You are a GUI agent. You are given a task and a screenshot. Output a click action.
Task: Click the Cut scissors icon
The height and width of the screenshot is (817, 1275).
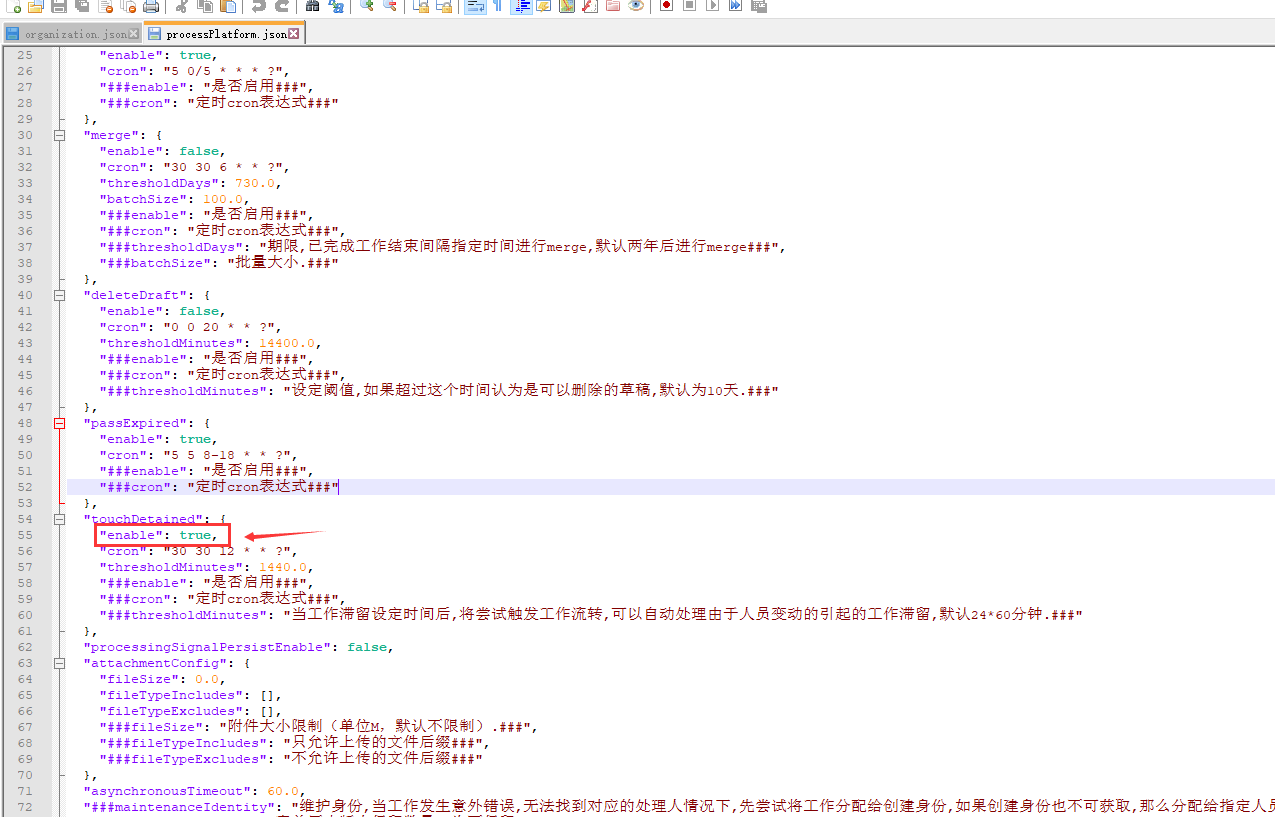(x=181, y=6)
